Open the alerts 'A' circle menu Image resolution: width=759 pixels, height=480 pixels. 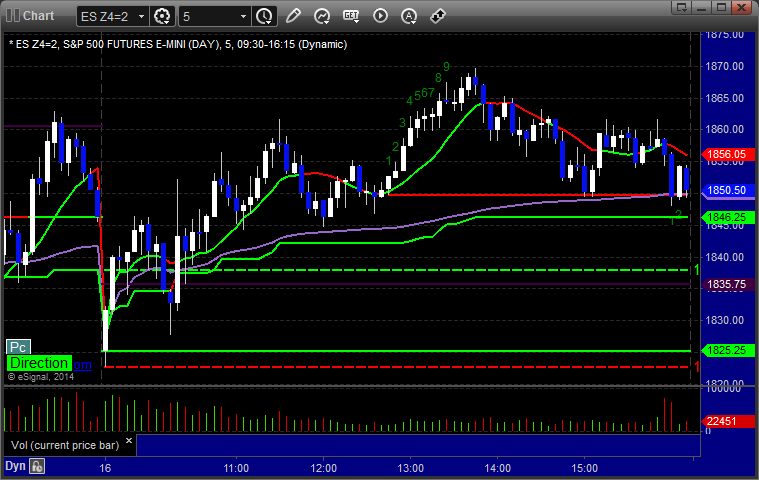point(409,16)
